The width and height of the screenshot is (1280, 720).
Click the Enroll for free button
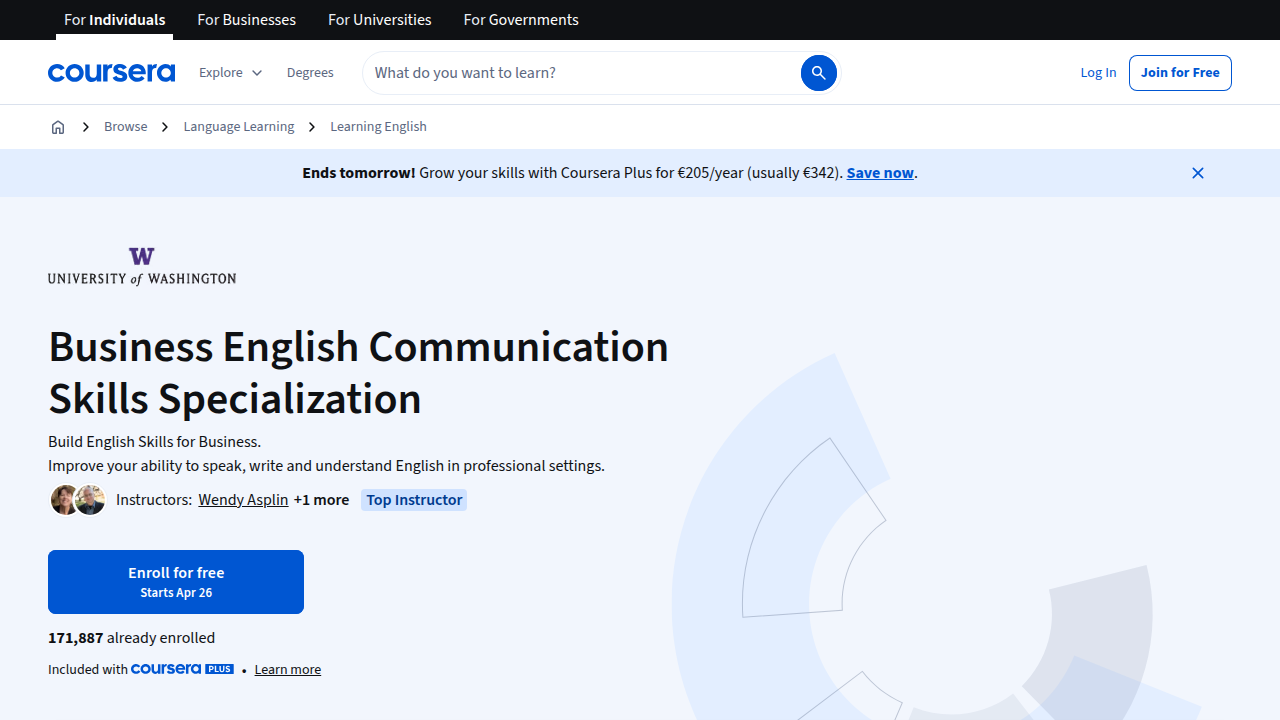pyautogui.click(x=175, y=581)
